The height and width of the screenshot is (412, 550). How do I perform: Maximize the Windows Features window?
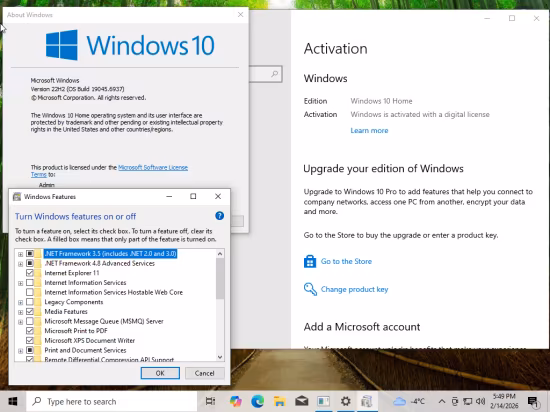(193, 196)
